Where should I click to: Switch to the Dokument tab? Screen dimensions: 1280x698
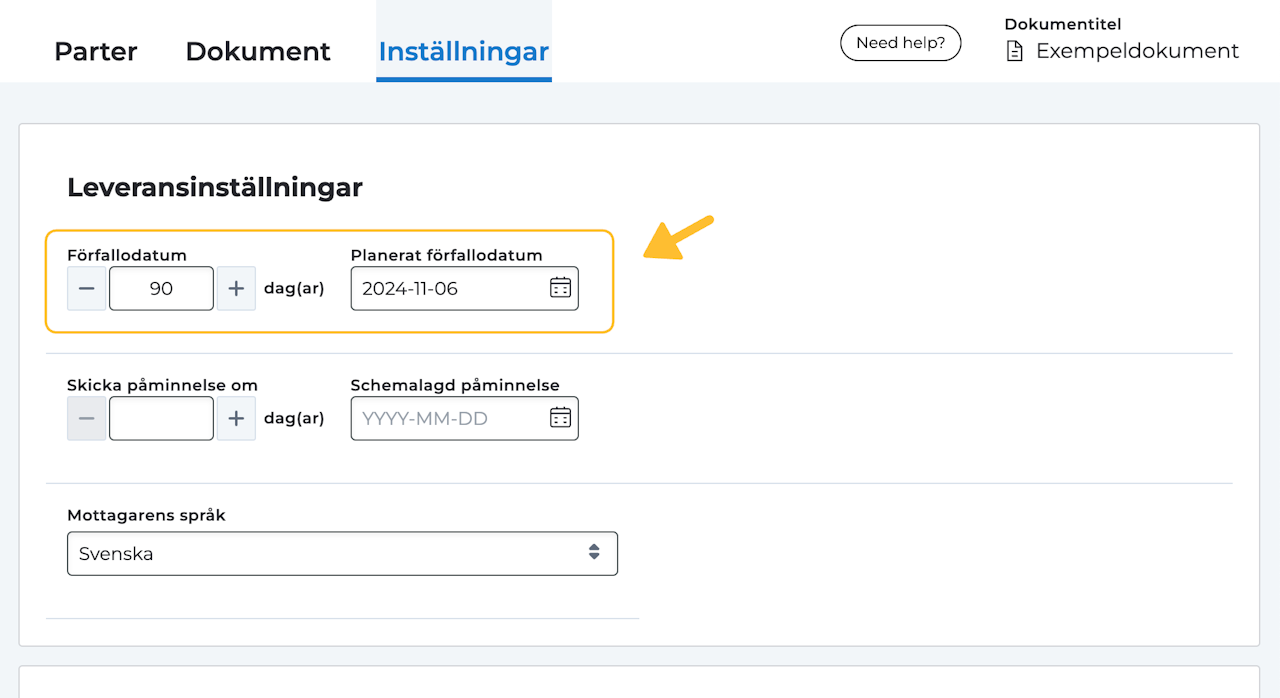point(258,51)
